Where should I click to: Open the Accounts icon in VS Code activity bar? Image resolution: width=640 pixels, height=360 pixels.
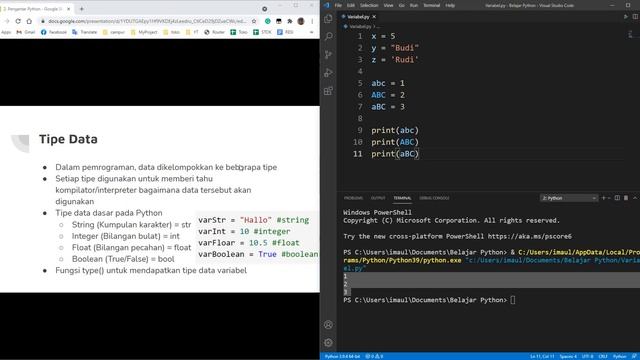point(328,325)
